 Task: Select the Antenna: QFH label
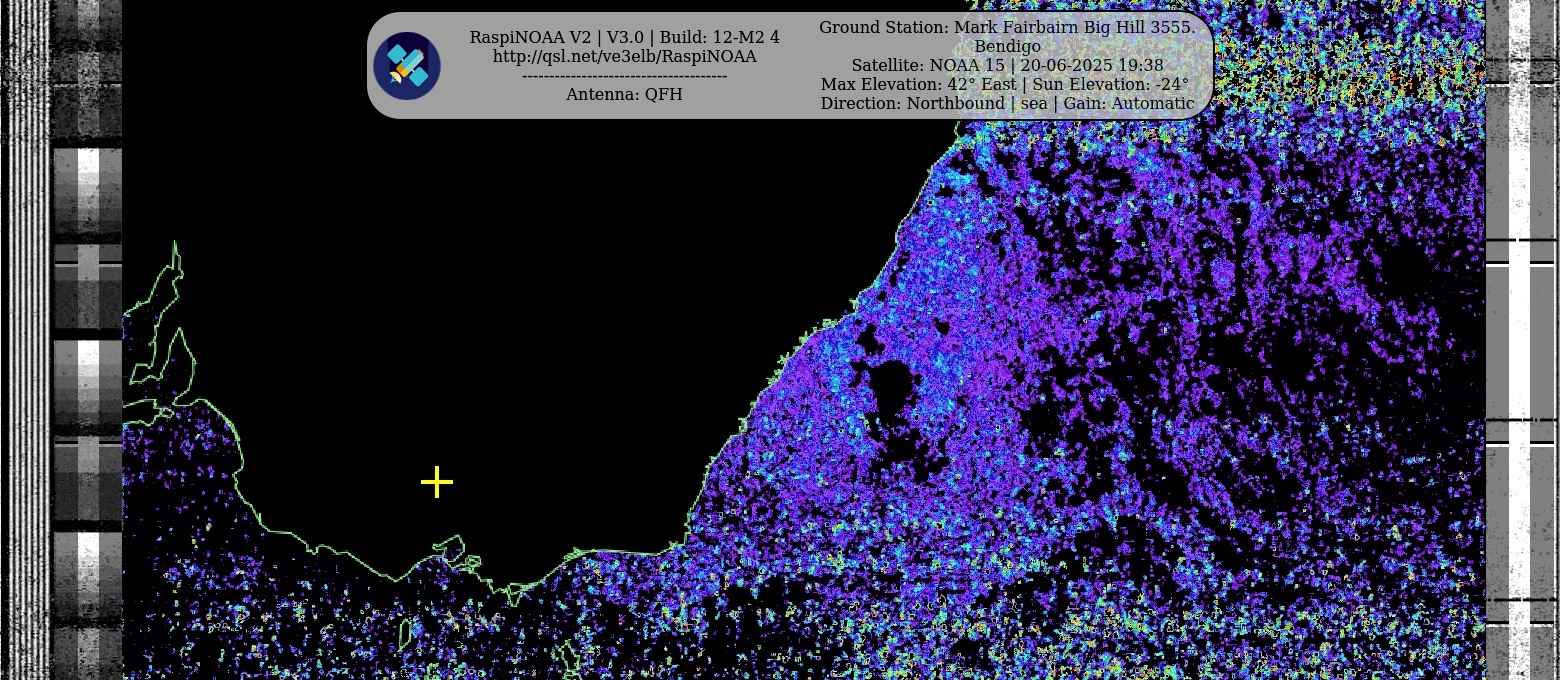click(x=624, y=95)
